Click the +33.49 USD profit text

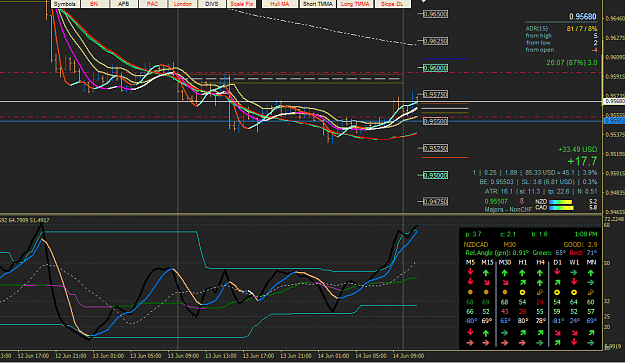pyautogui.click(x=578, y=149)
